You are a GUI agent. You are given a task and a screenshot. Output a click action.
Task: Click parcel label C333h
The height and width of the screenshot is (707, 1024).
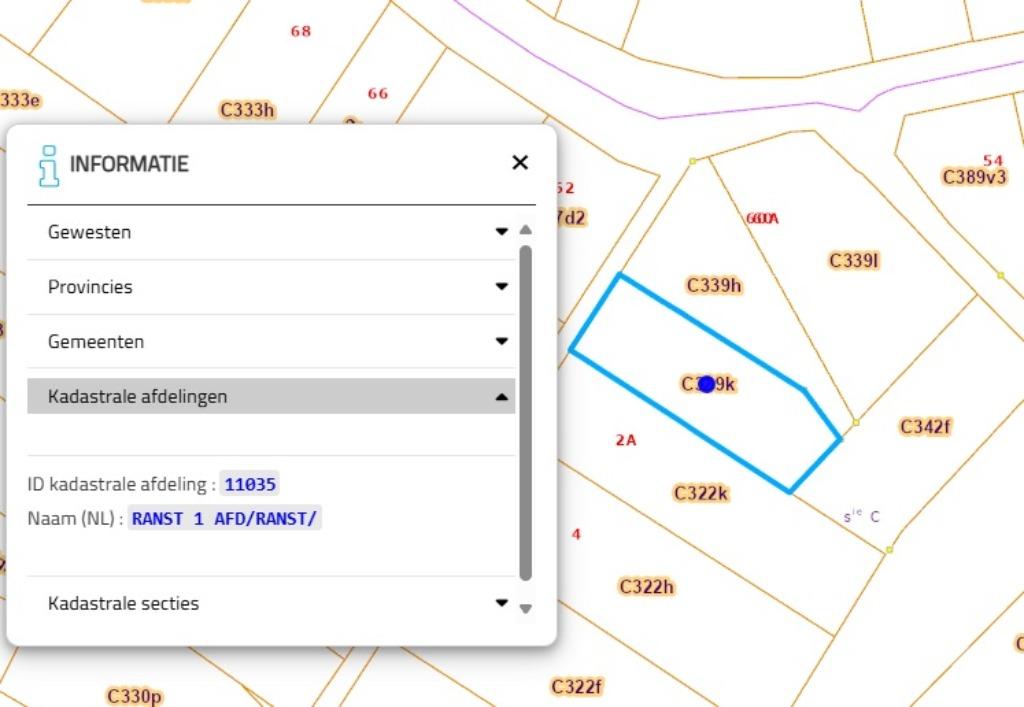(246, 110)
